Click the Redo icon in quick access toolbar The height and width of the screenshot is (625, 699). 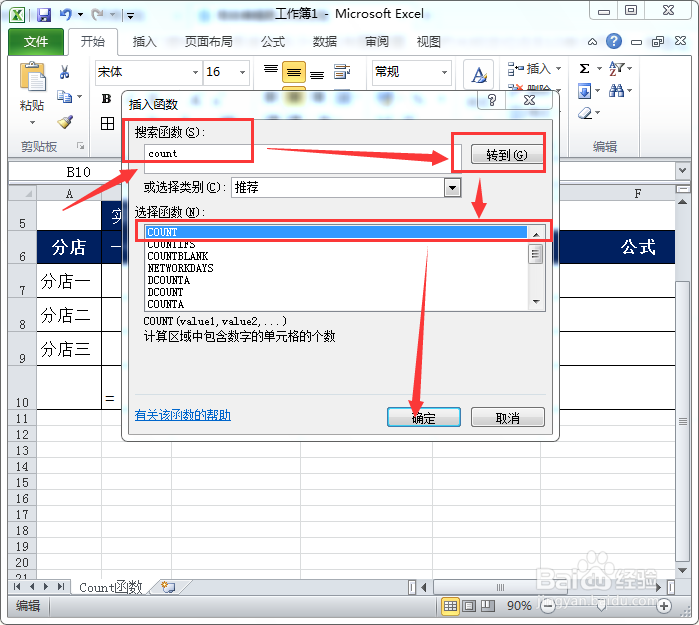coord(97,15)
